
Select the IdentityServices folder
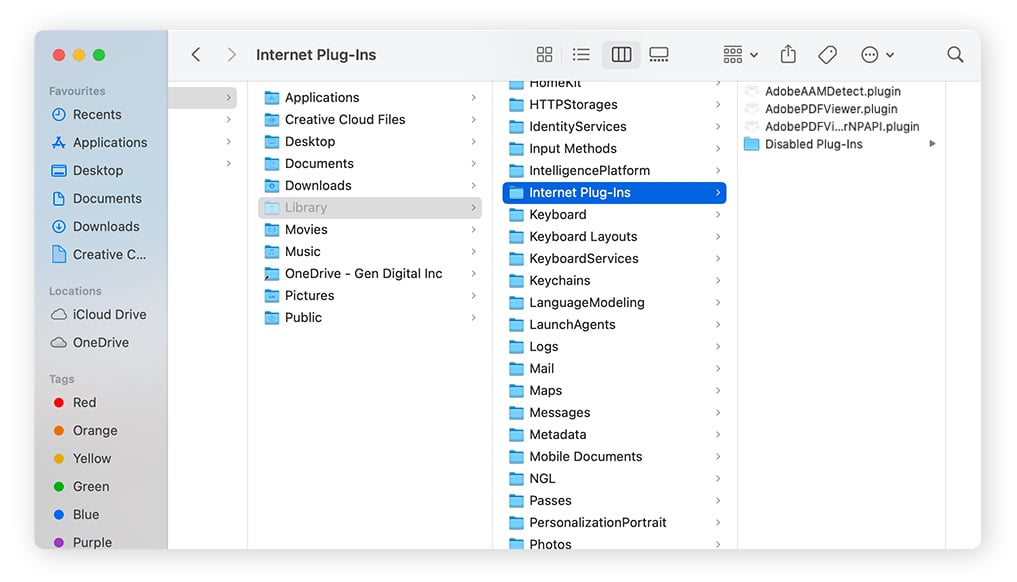pyautogui.click(x=614, y=127)
